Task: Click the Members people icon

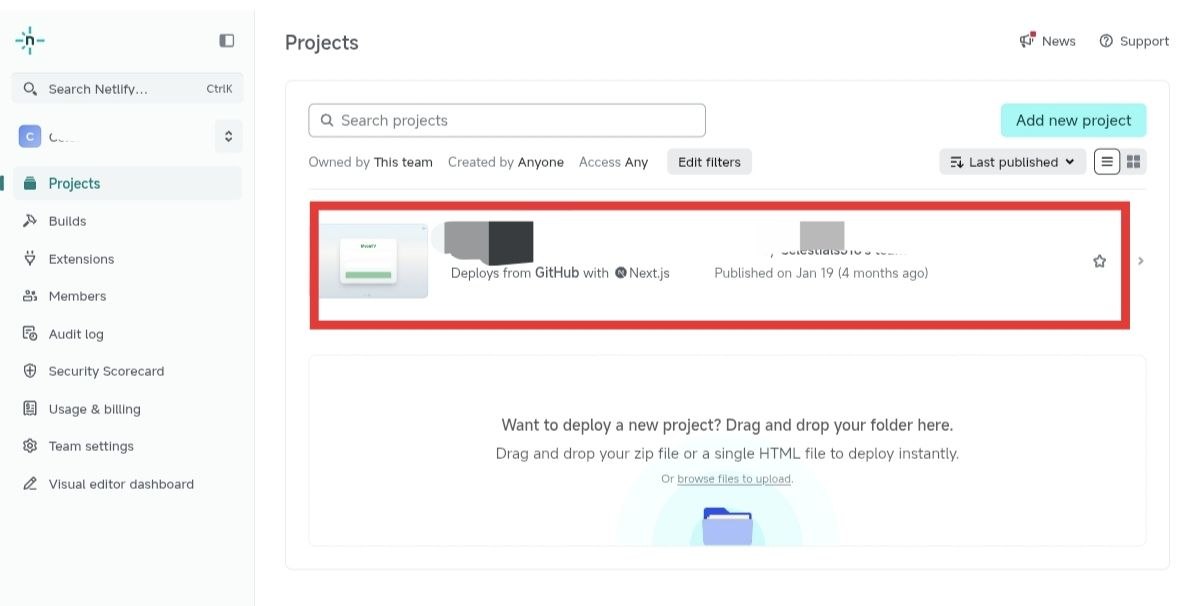Action: coord(30,296)
